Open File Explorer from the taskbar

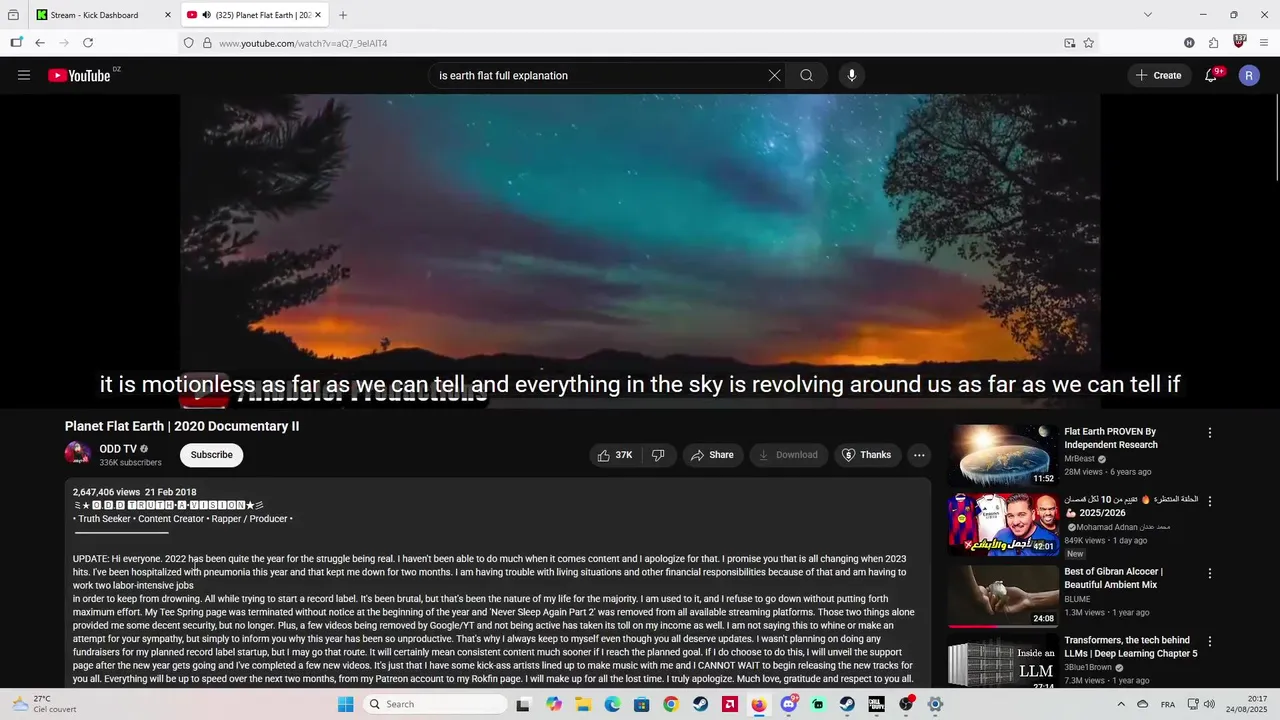click(583, 704)
